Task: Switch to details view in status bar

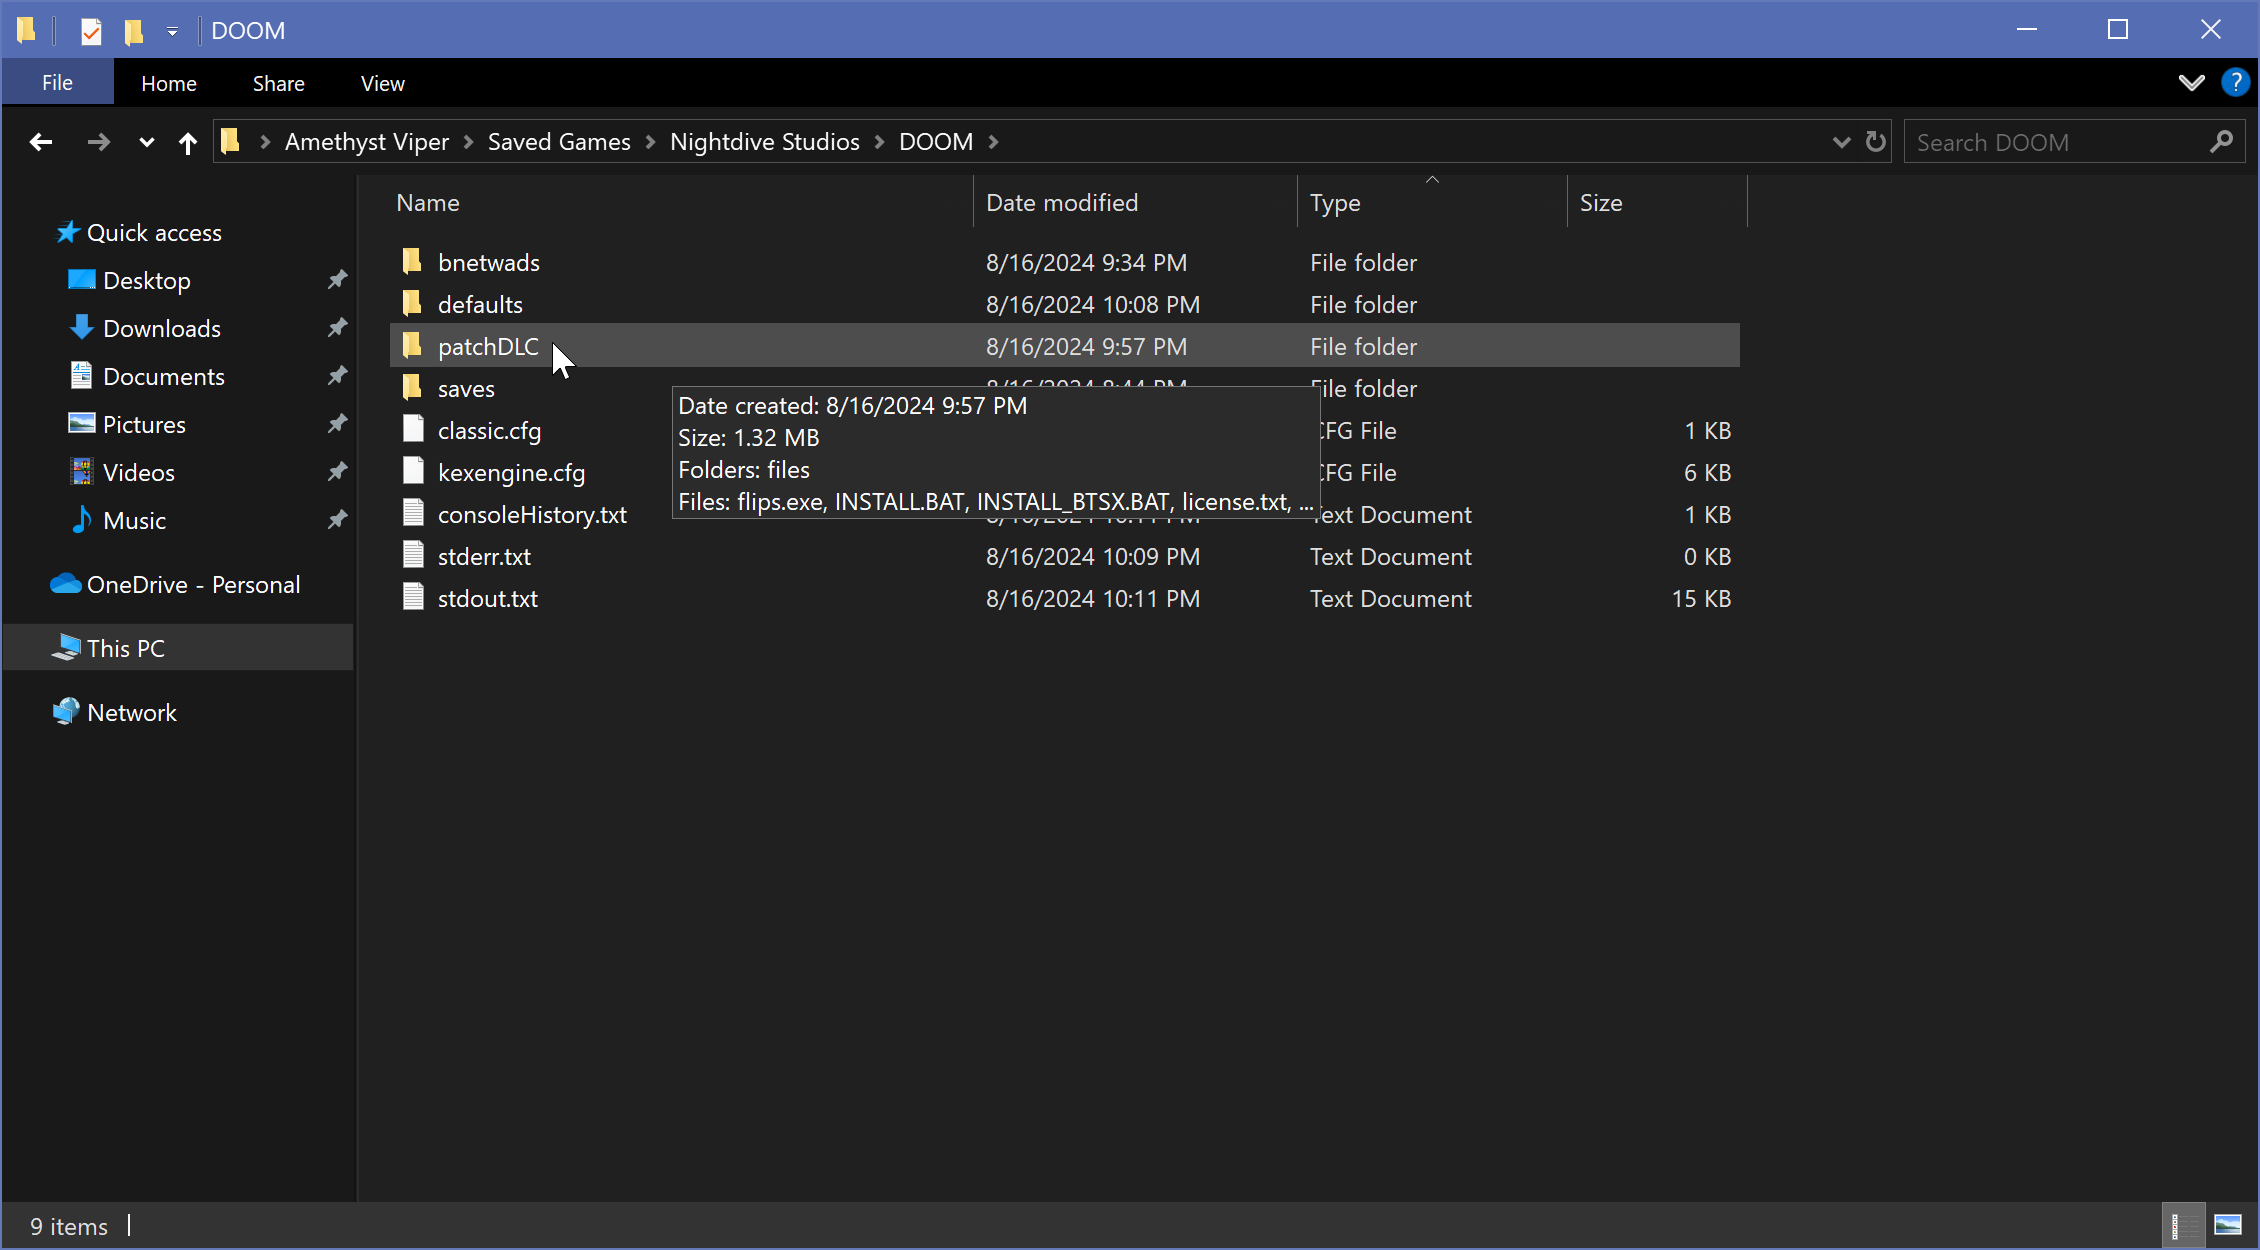Action: 2183,1225
